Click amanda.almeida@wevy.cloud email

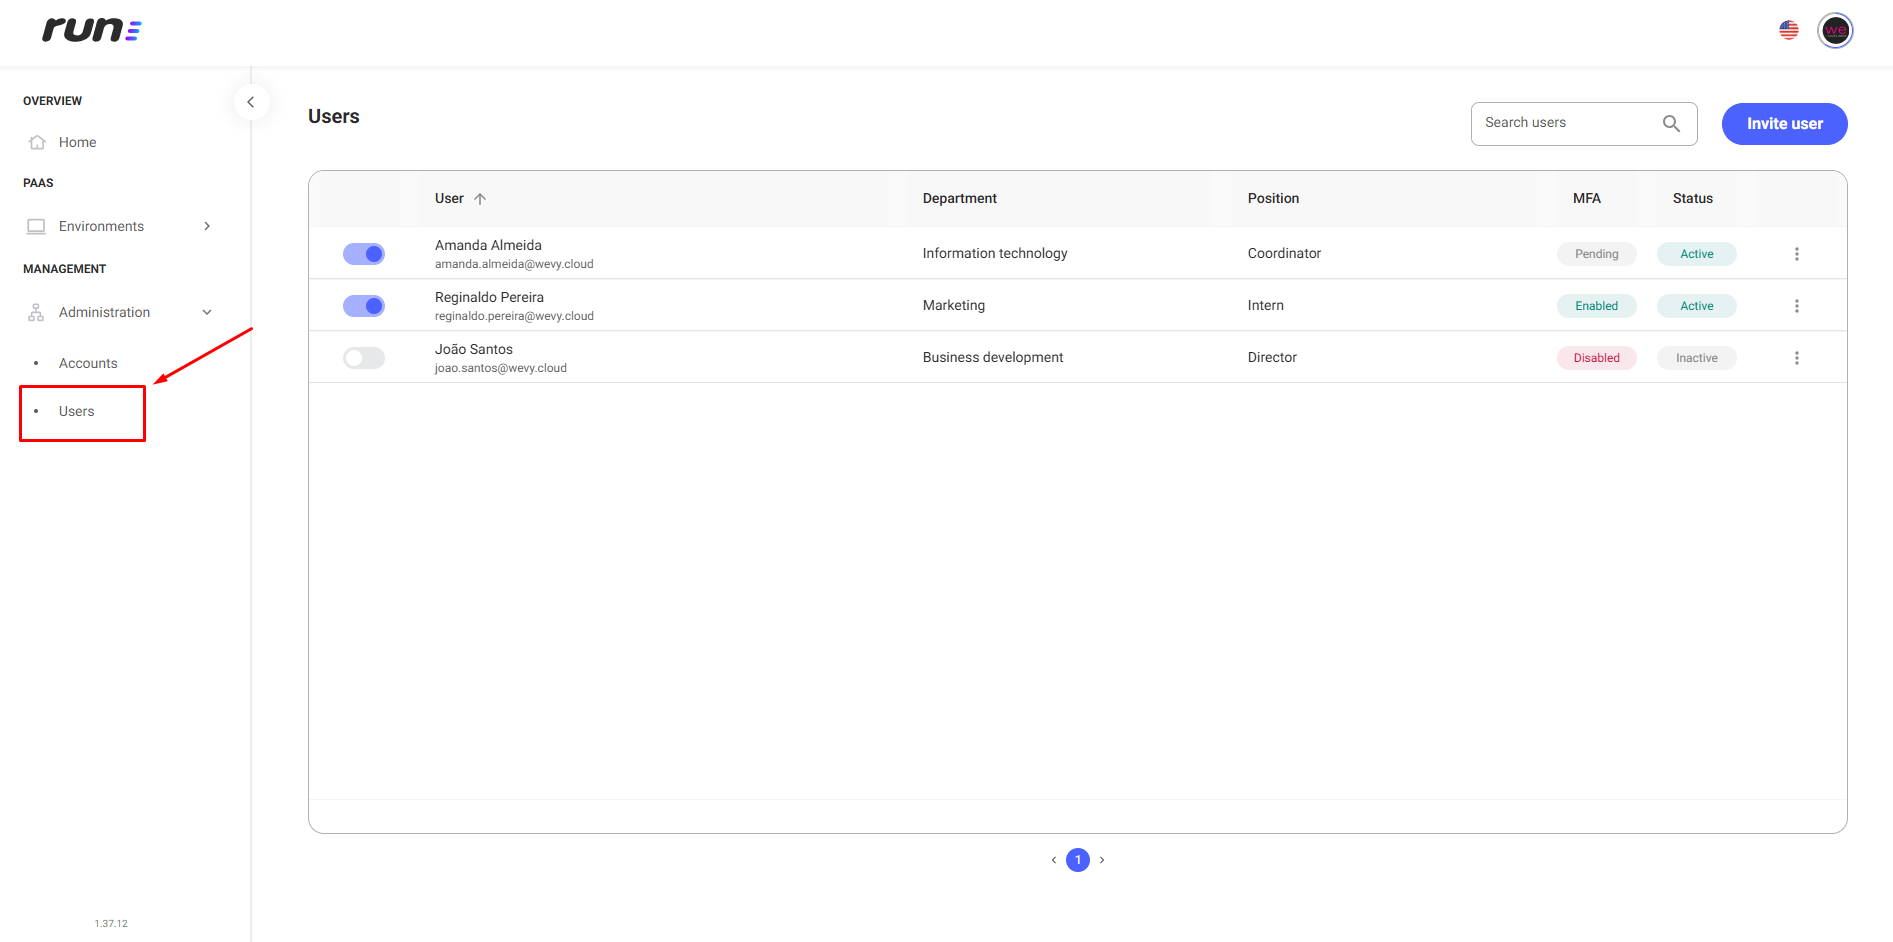(514, 264)
